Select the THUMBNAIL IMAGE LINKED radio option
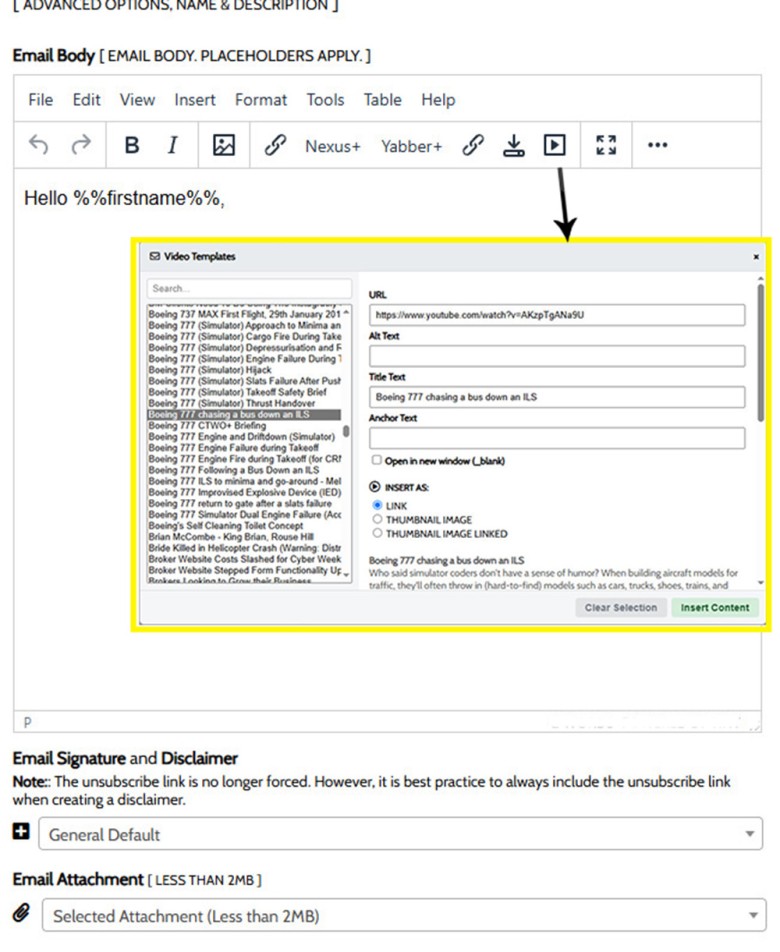Viewport: 780px width, 952px height. (377, 533)
